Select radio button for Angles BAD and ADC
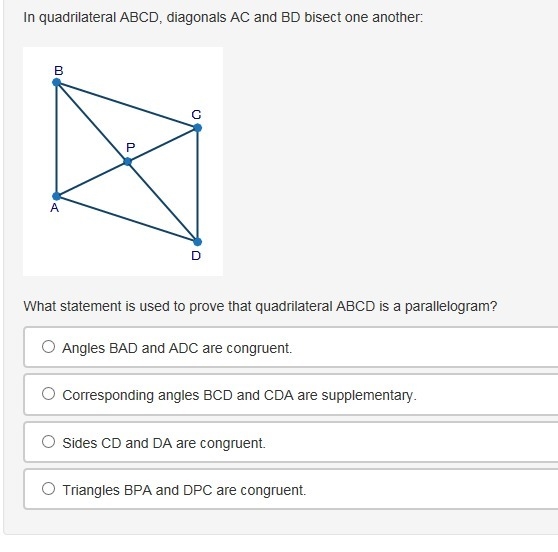 pyautogui.click(x=48, y=347)
